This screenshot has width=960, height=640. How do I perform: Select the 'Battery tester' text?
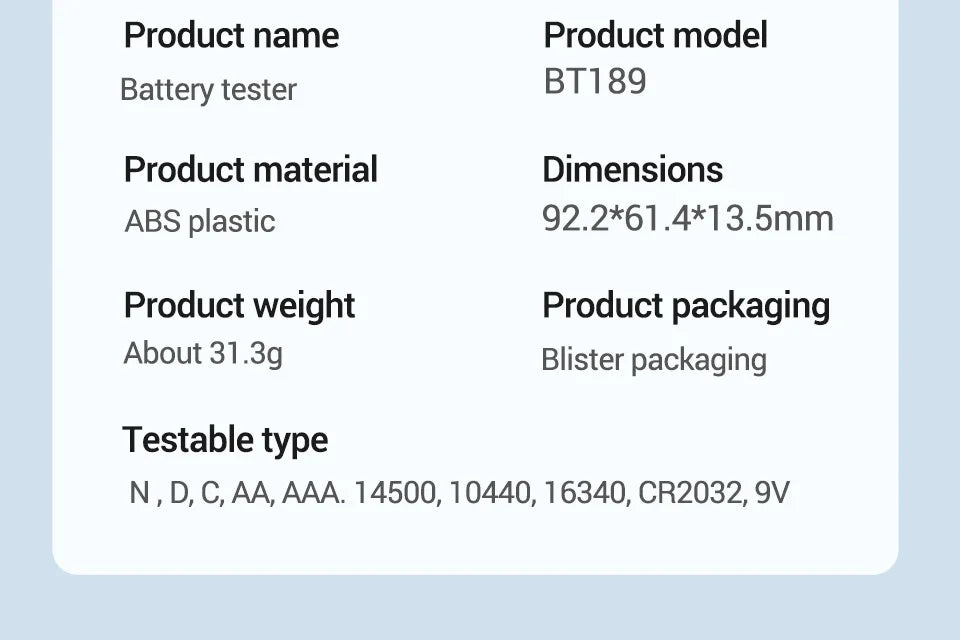click(x=208, y=90)
